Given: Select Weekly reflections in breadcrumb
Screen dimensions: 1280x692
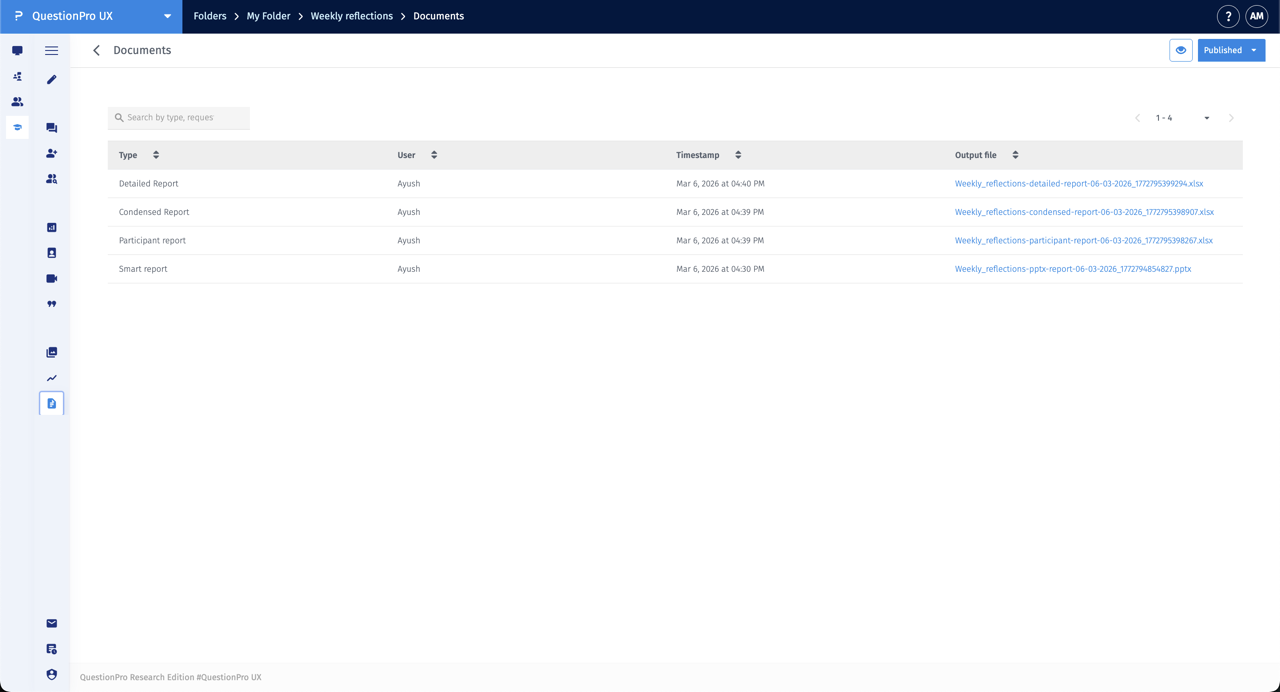Looking at the screenshot, I should [351, 16].
